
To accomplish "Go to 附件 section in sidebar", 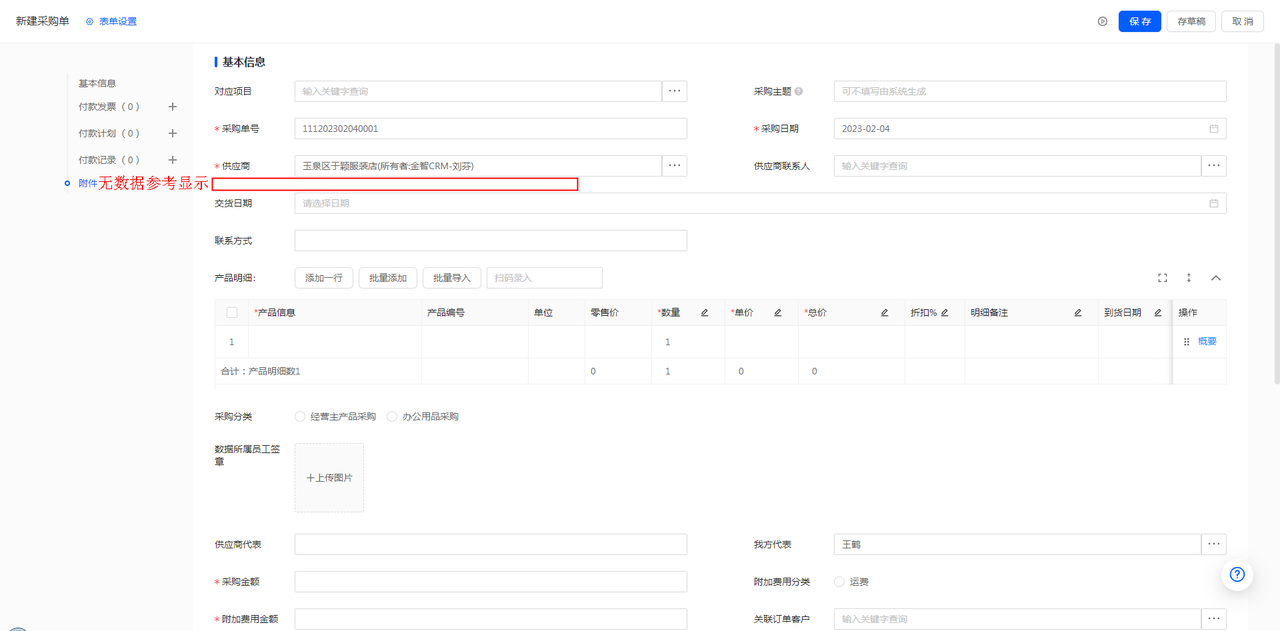I will click(x=88, y=183).
